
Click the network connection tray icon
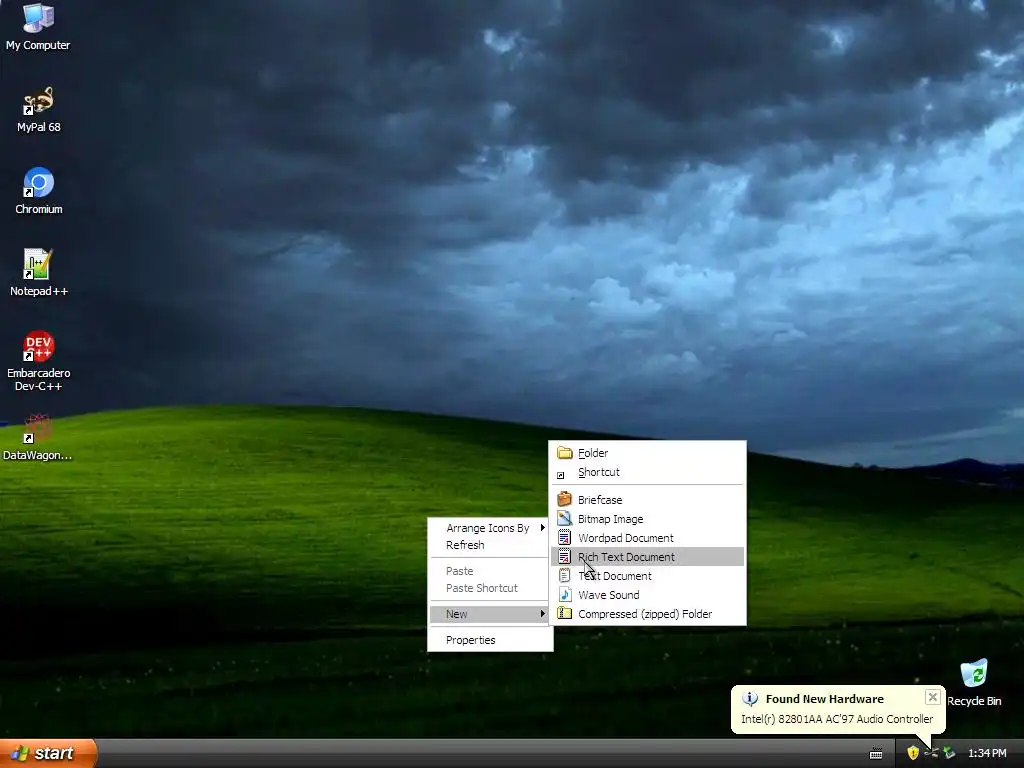click(931, 753)
